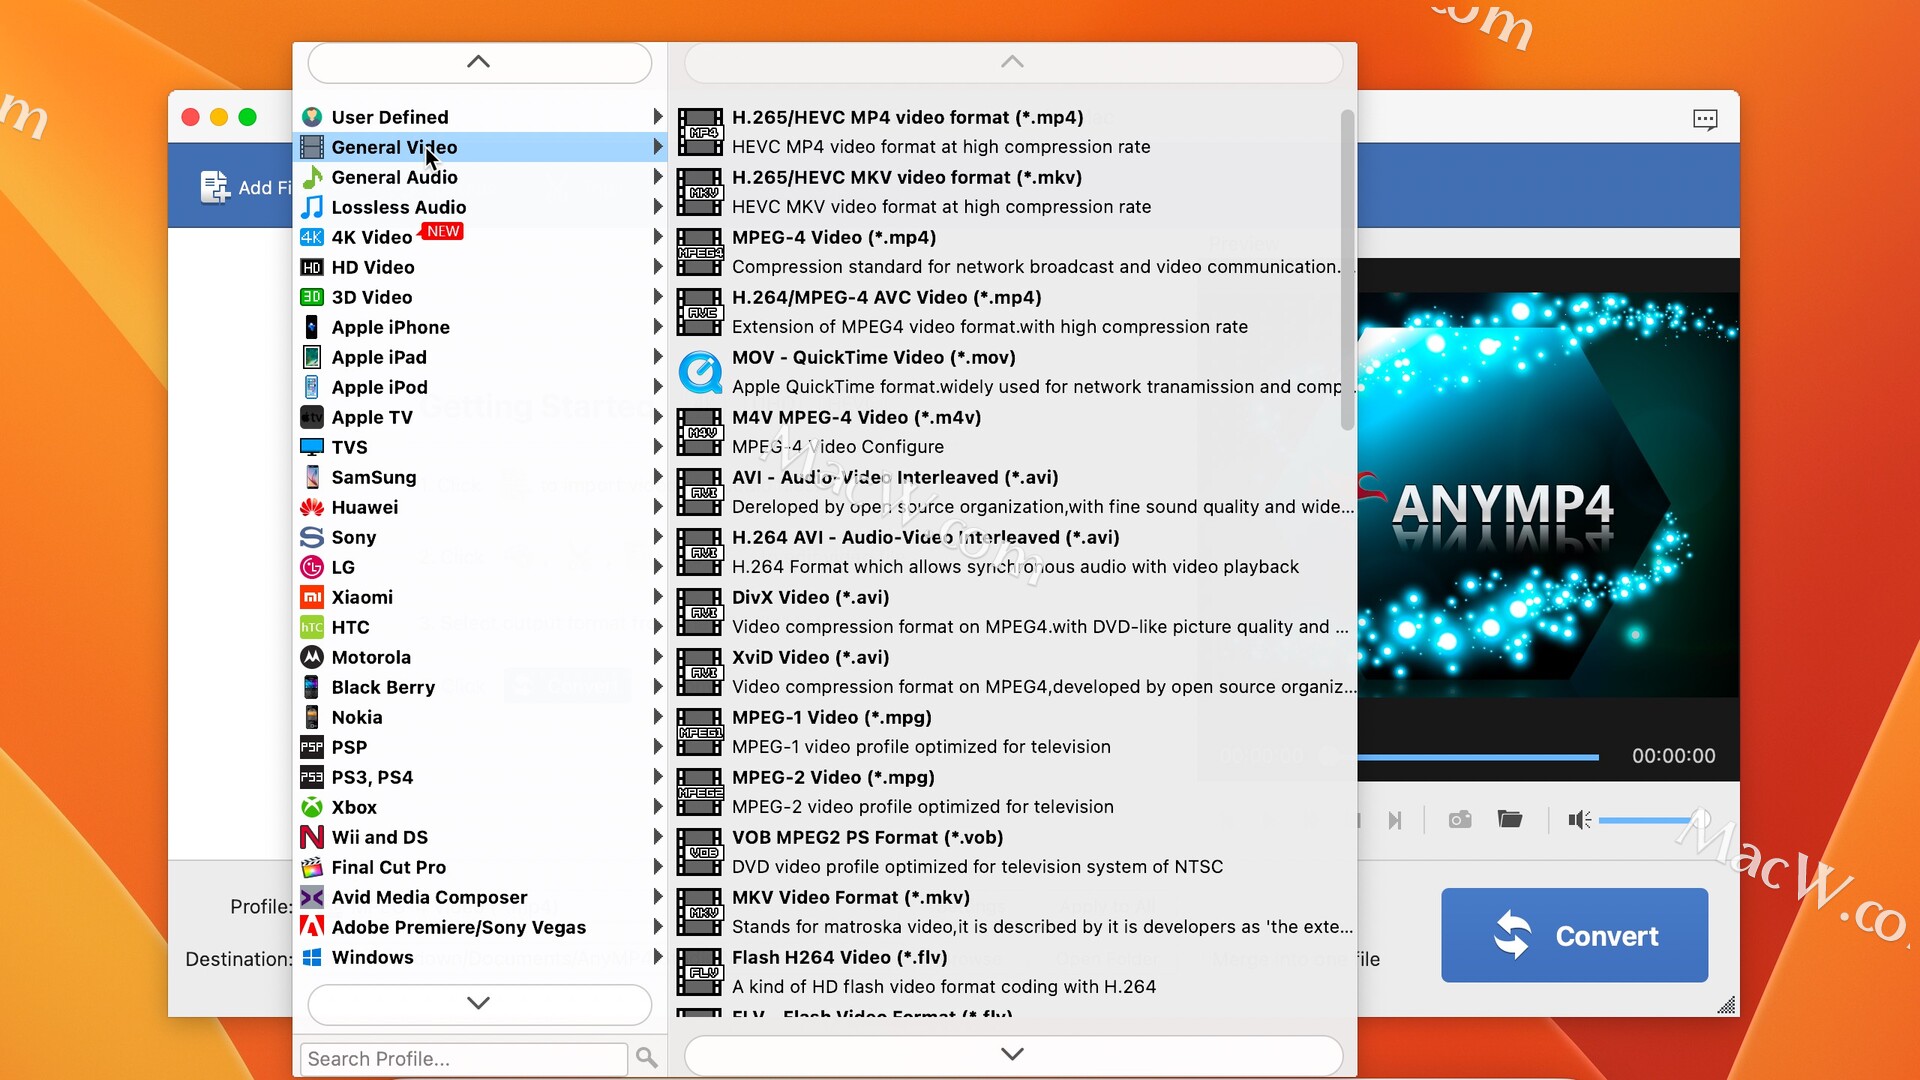Click the search magnifier button

(647, 1057)
